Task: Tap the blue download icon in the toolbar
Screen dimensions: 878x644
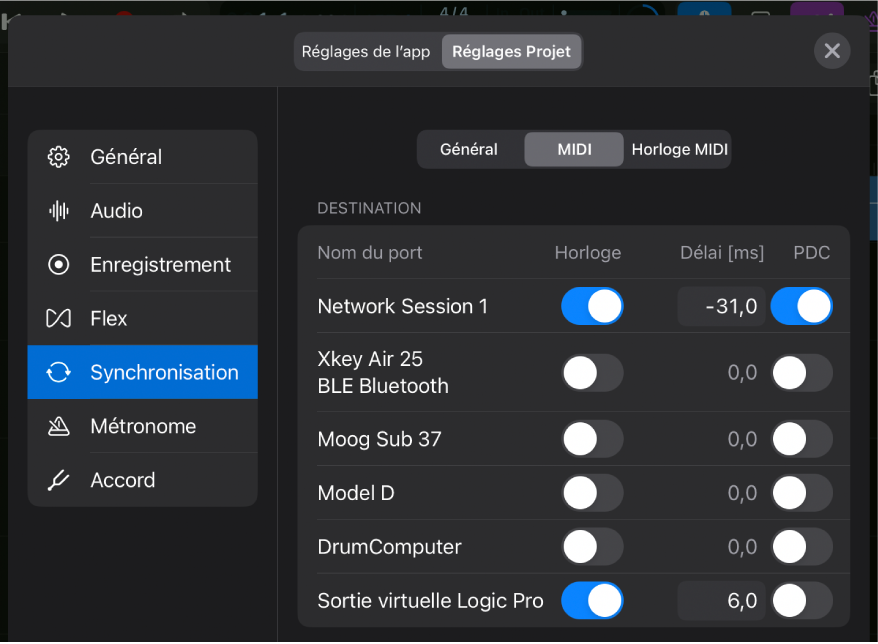Action: pyautogui.click(x=703, y=12)
